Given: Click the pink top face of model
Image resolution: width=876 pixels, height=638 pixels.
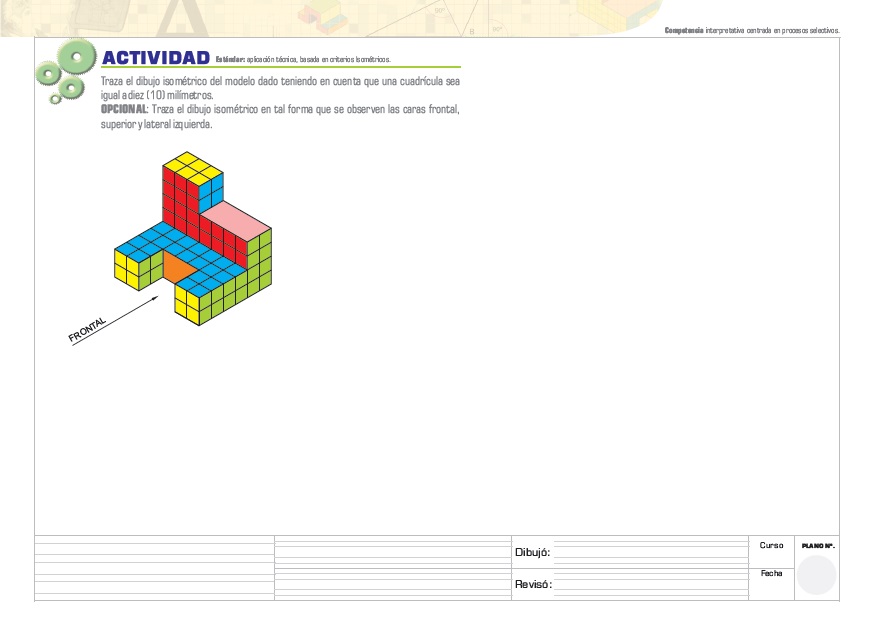Looking at the screenshot, I should coord(235,217).
